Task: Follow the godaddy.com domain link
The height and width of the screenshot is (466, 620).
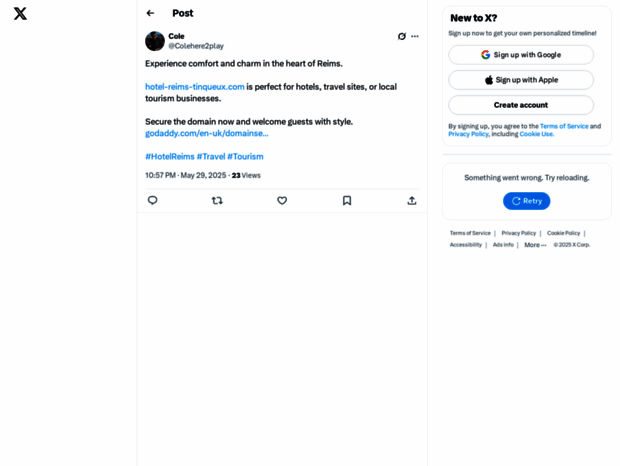Action: pos(207,133)
